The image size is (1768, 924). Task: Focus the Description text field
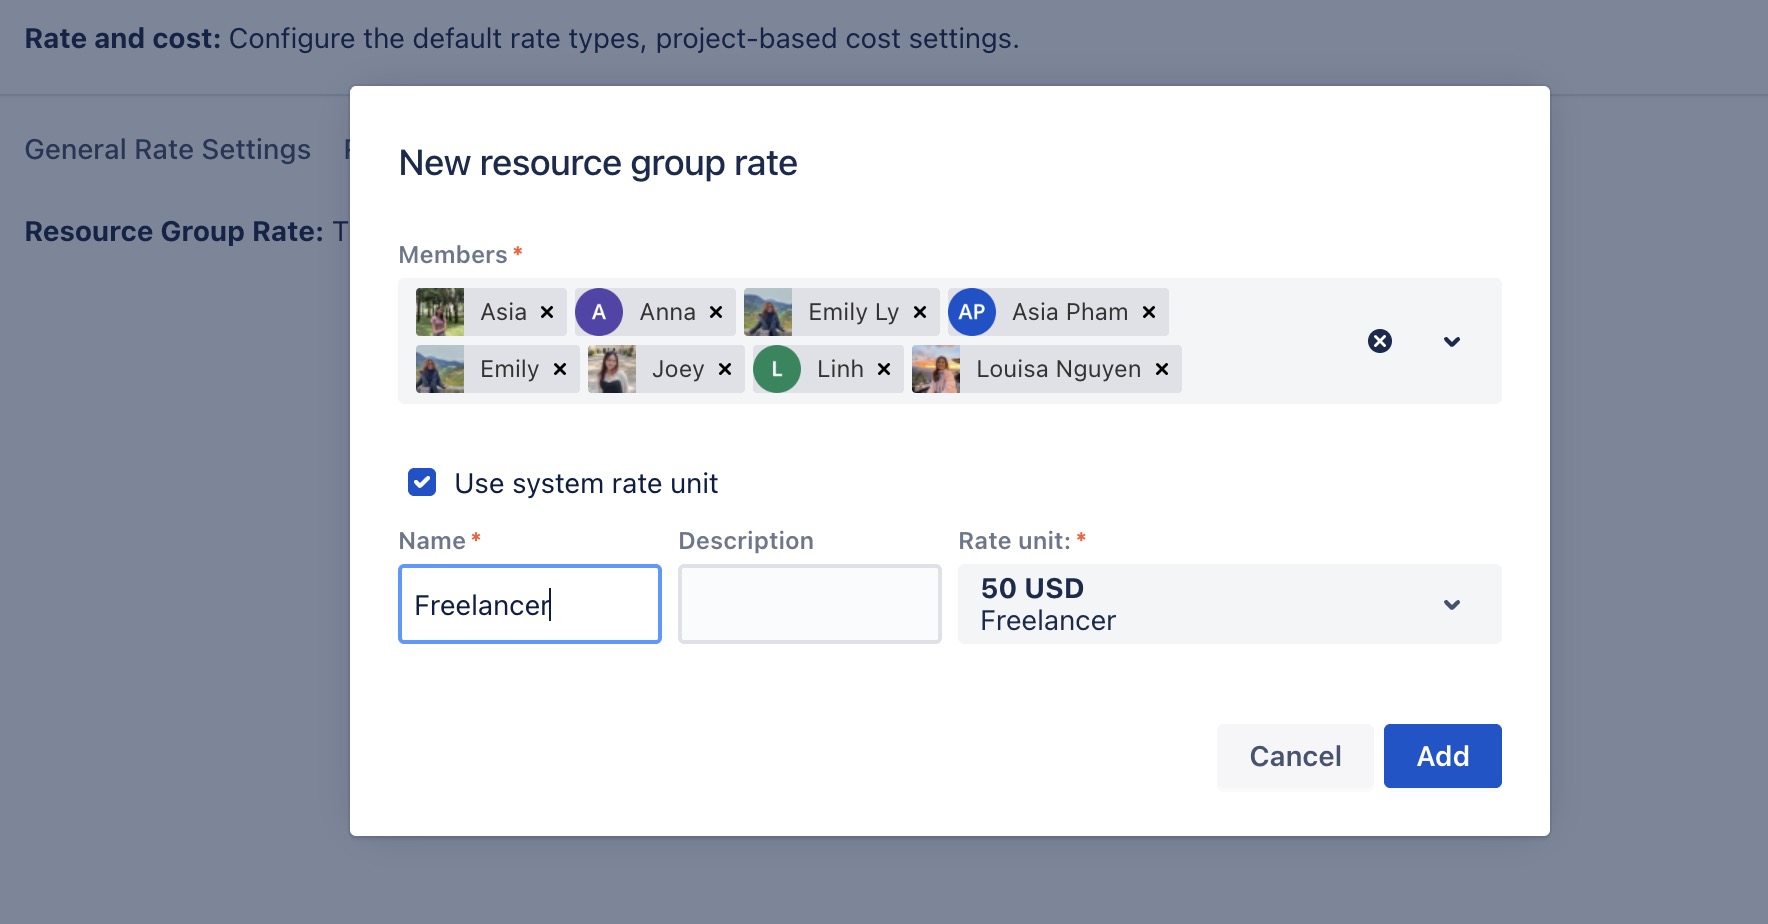809,604
